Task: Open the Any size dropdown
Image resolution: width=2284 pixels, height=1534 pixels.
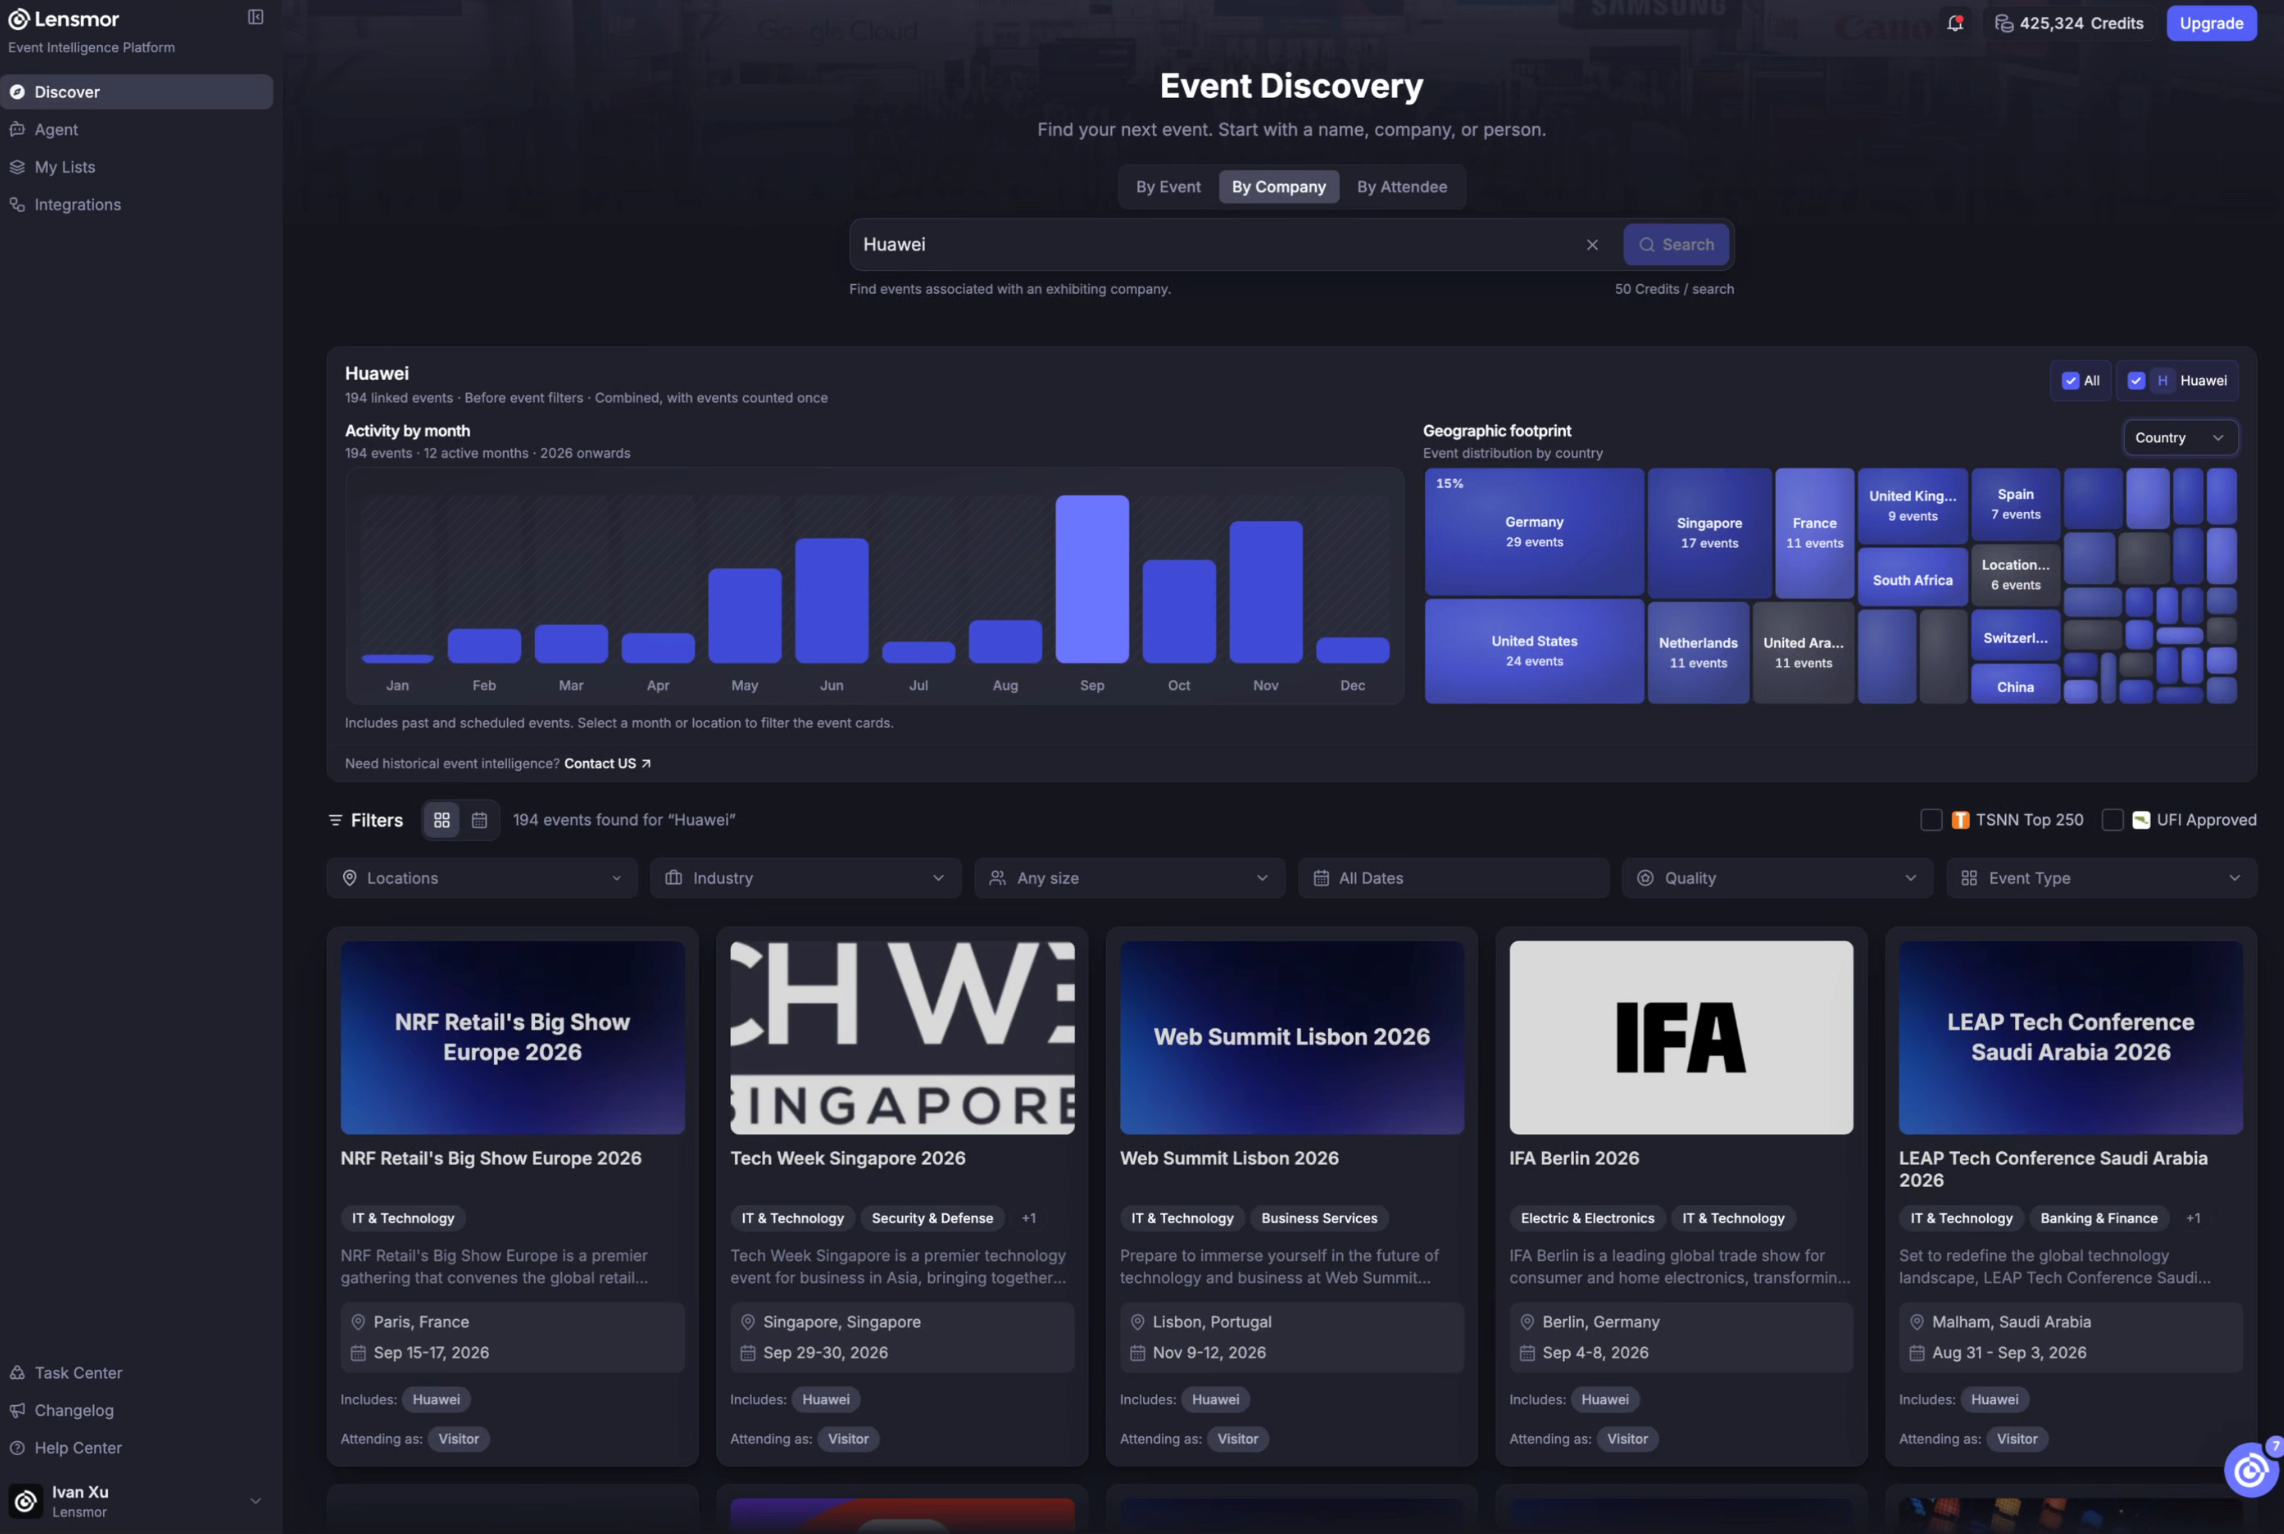Action: tap(1129, 878)
